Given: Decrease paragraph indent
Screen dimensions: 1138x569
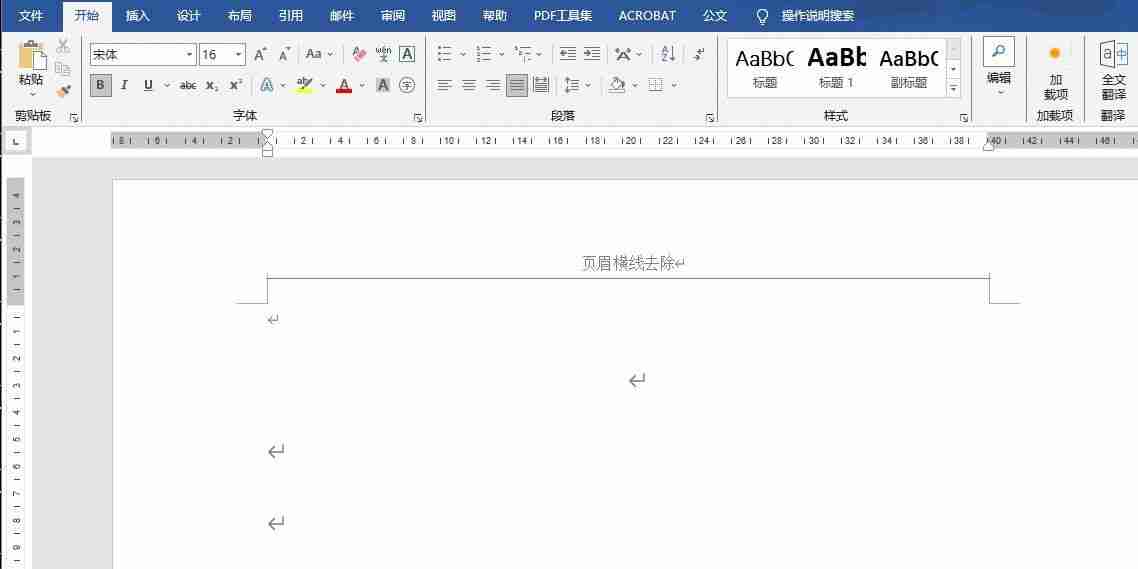Looking at the screenshot, I should pos(568,54).
